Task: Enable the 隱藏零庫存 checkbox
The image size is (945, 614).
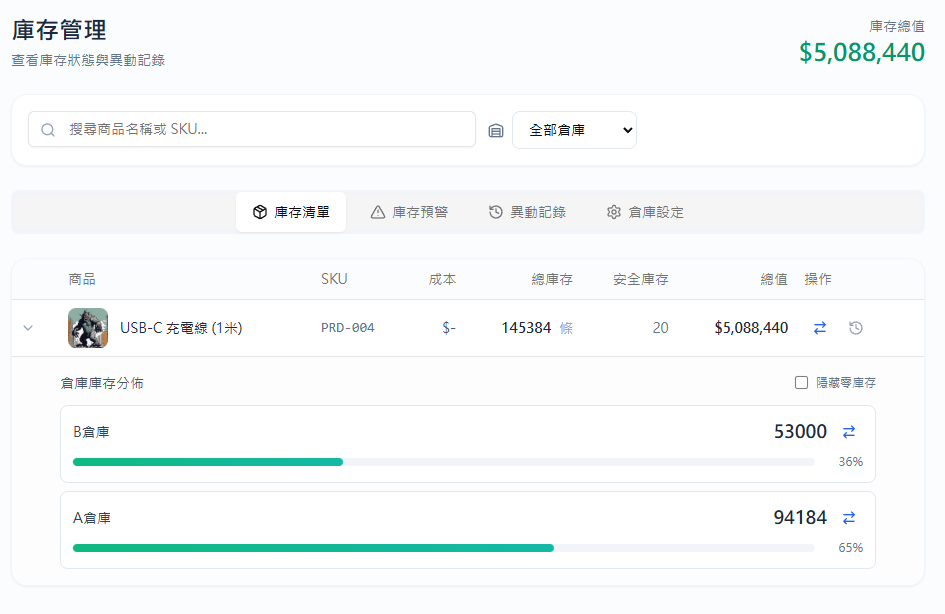Action: tap(801, 383)
